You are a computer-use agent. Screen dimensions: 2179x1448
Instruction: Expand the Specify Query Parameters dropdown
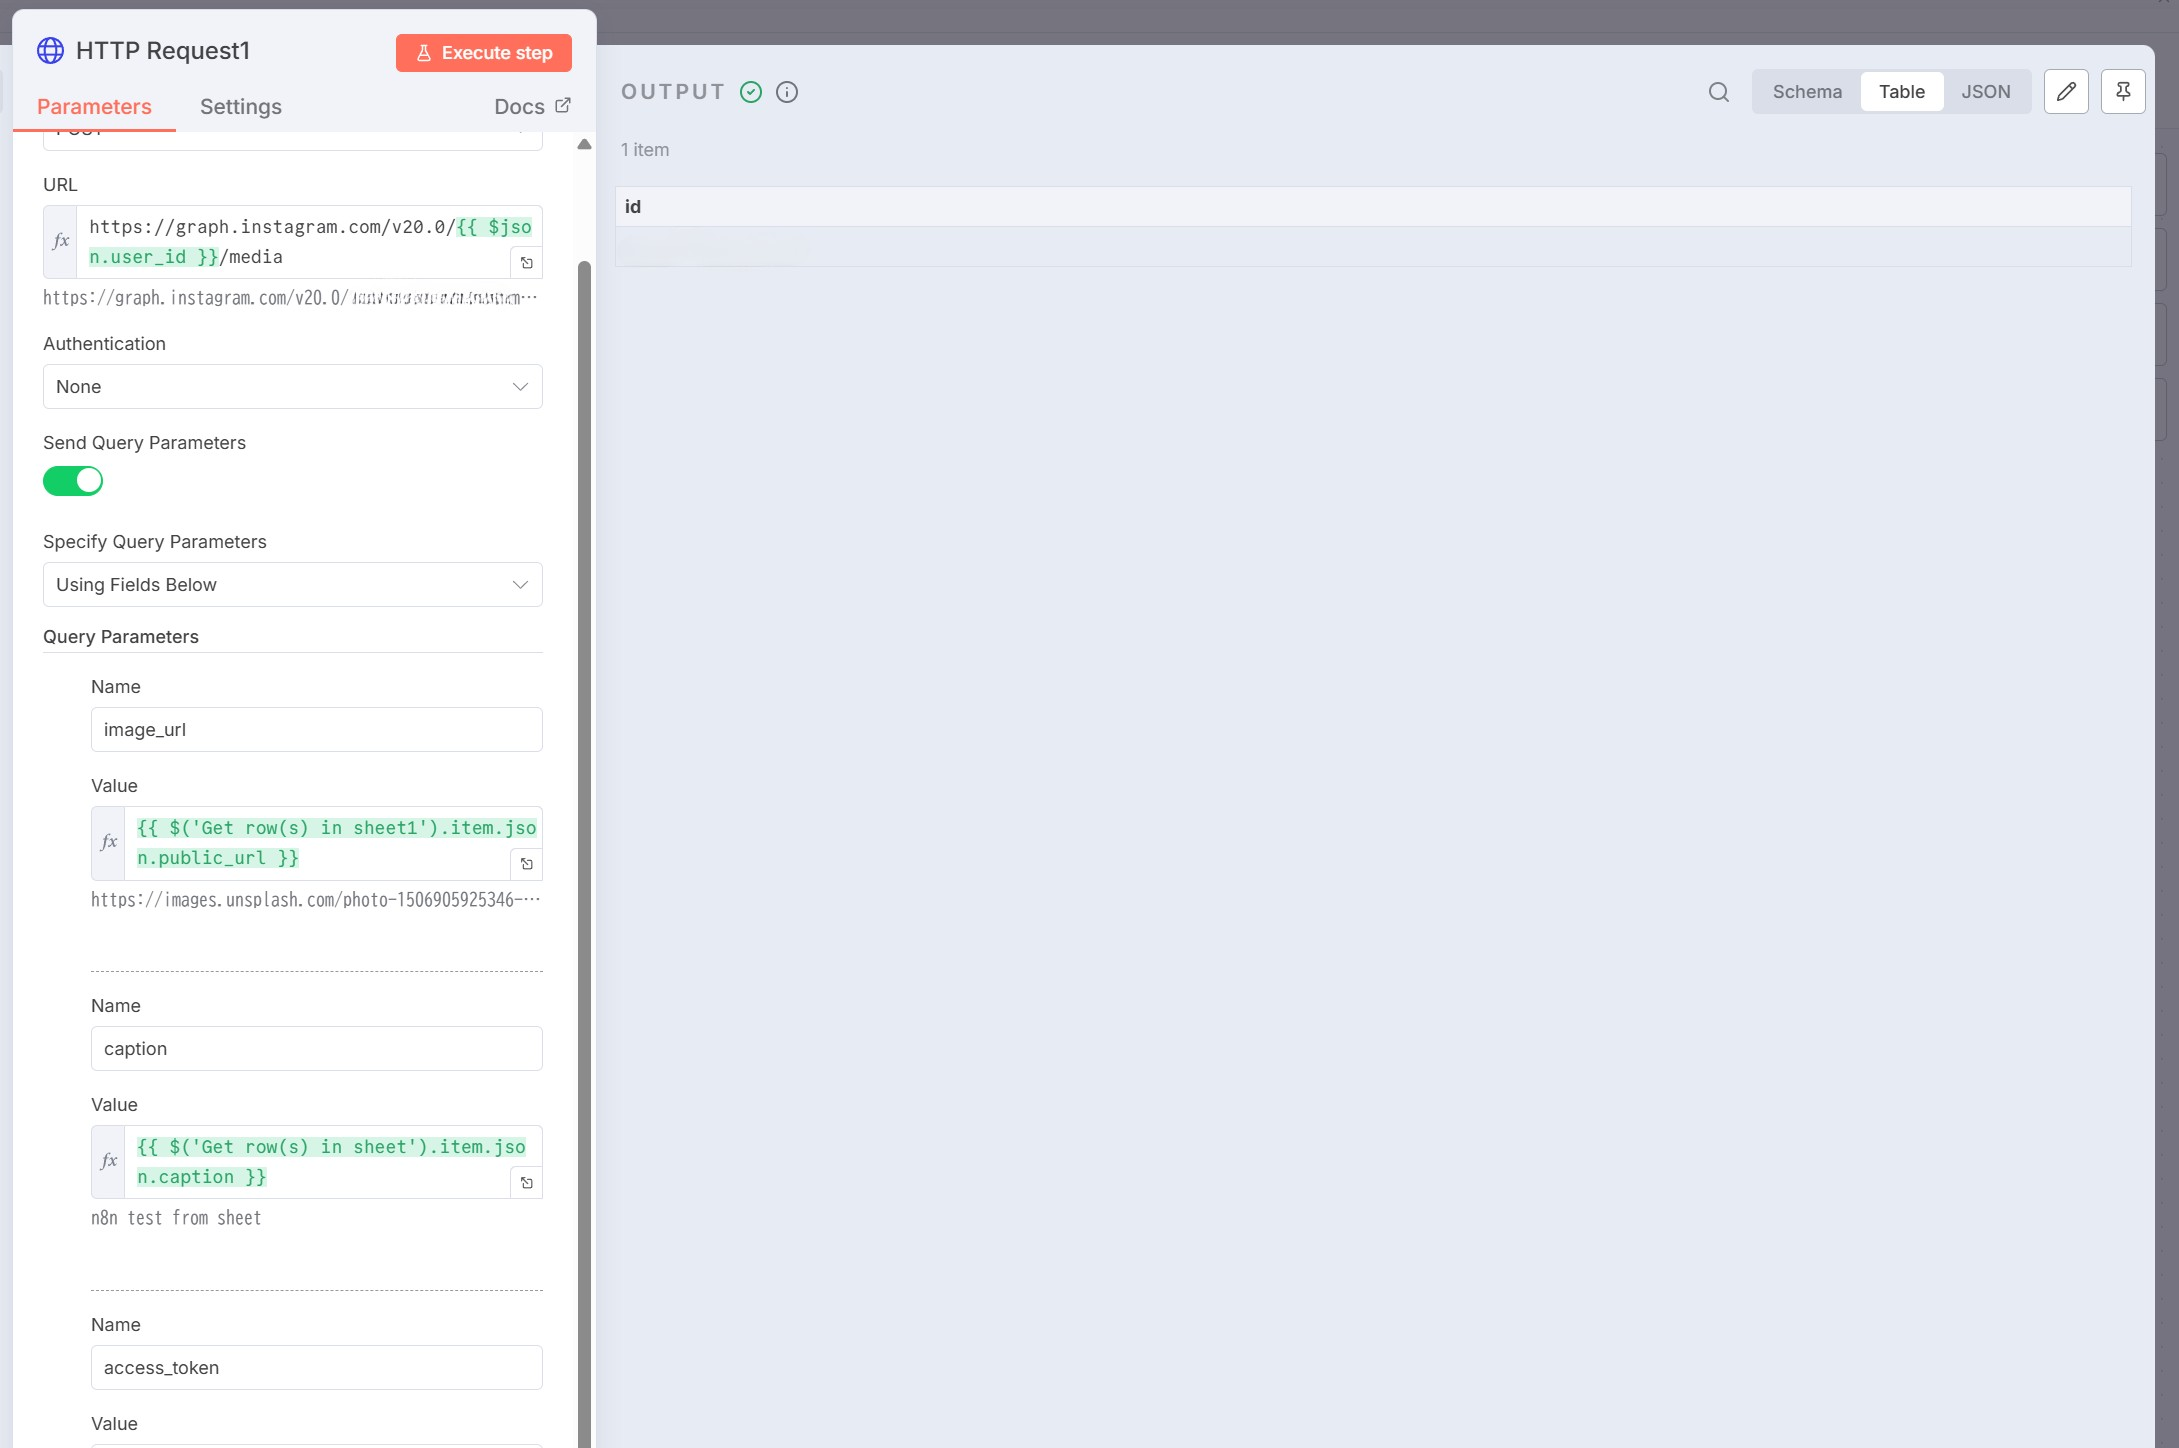292,585
